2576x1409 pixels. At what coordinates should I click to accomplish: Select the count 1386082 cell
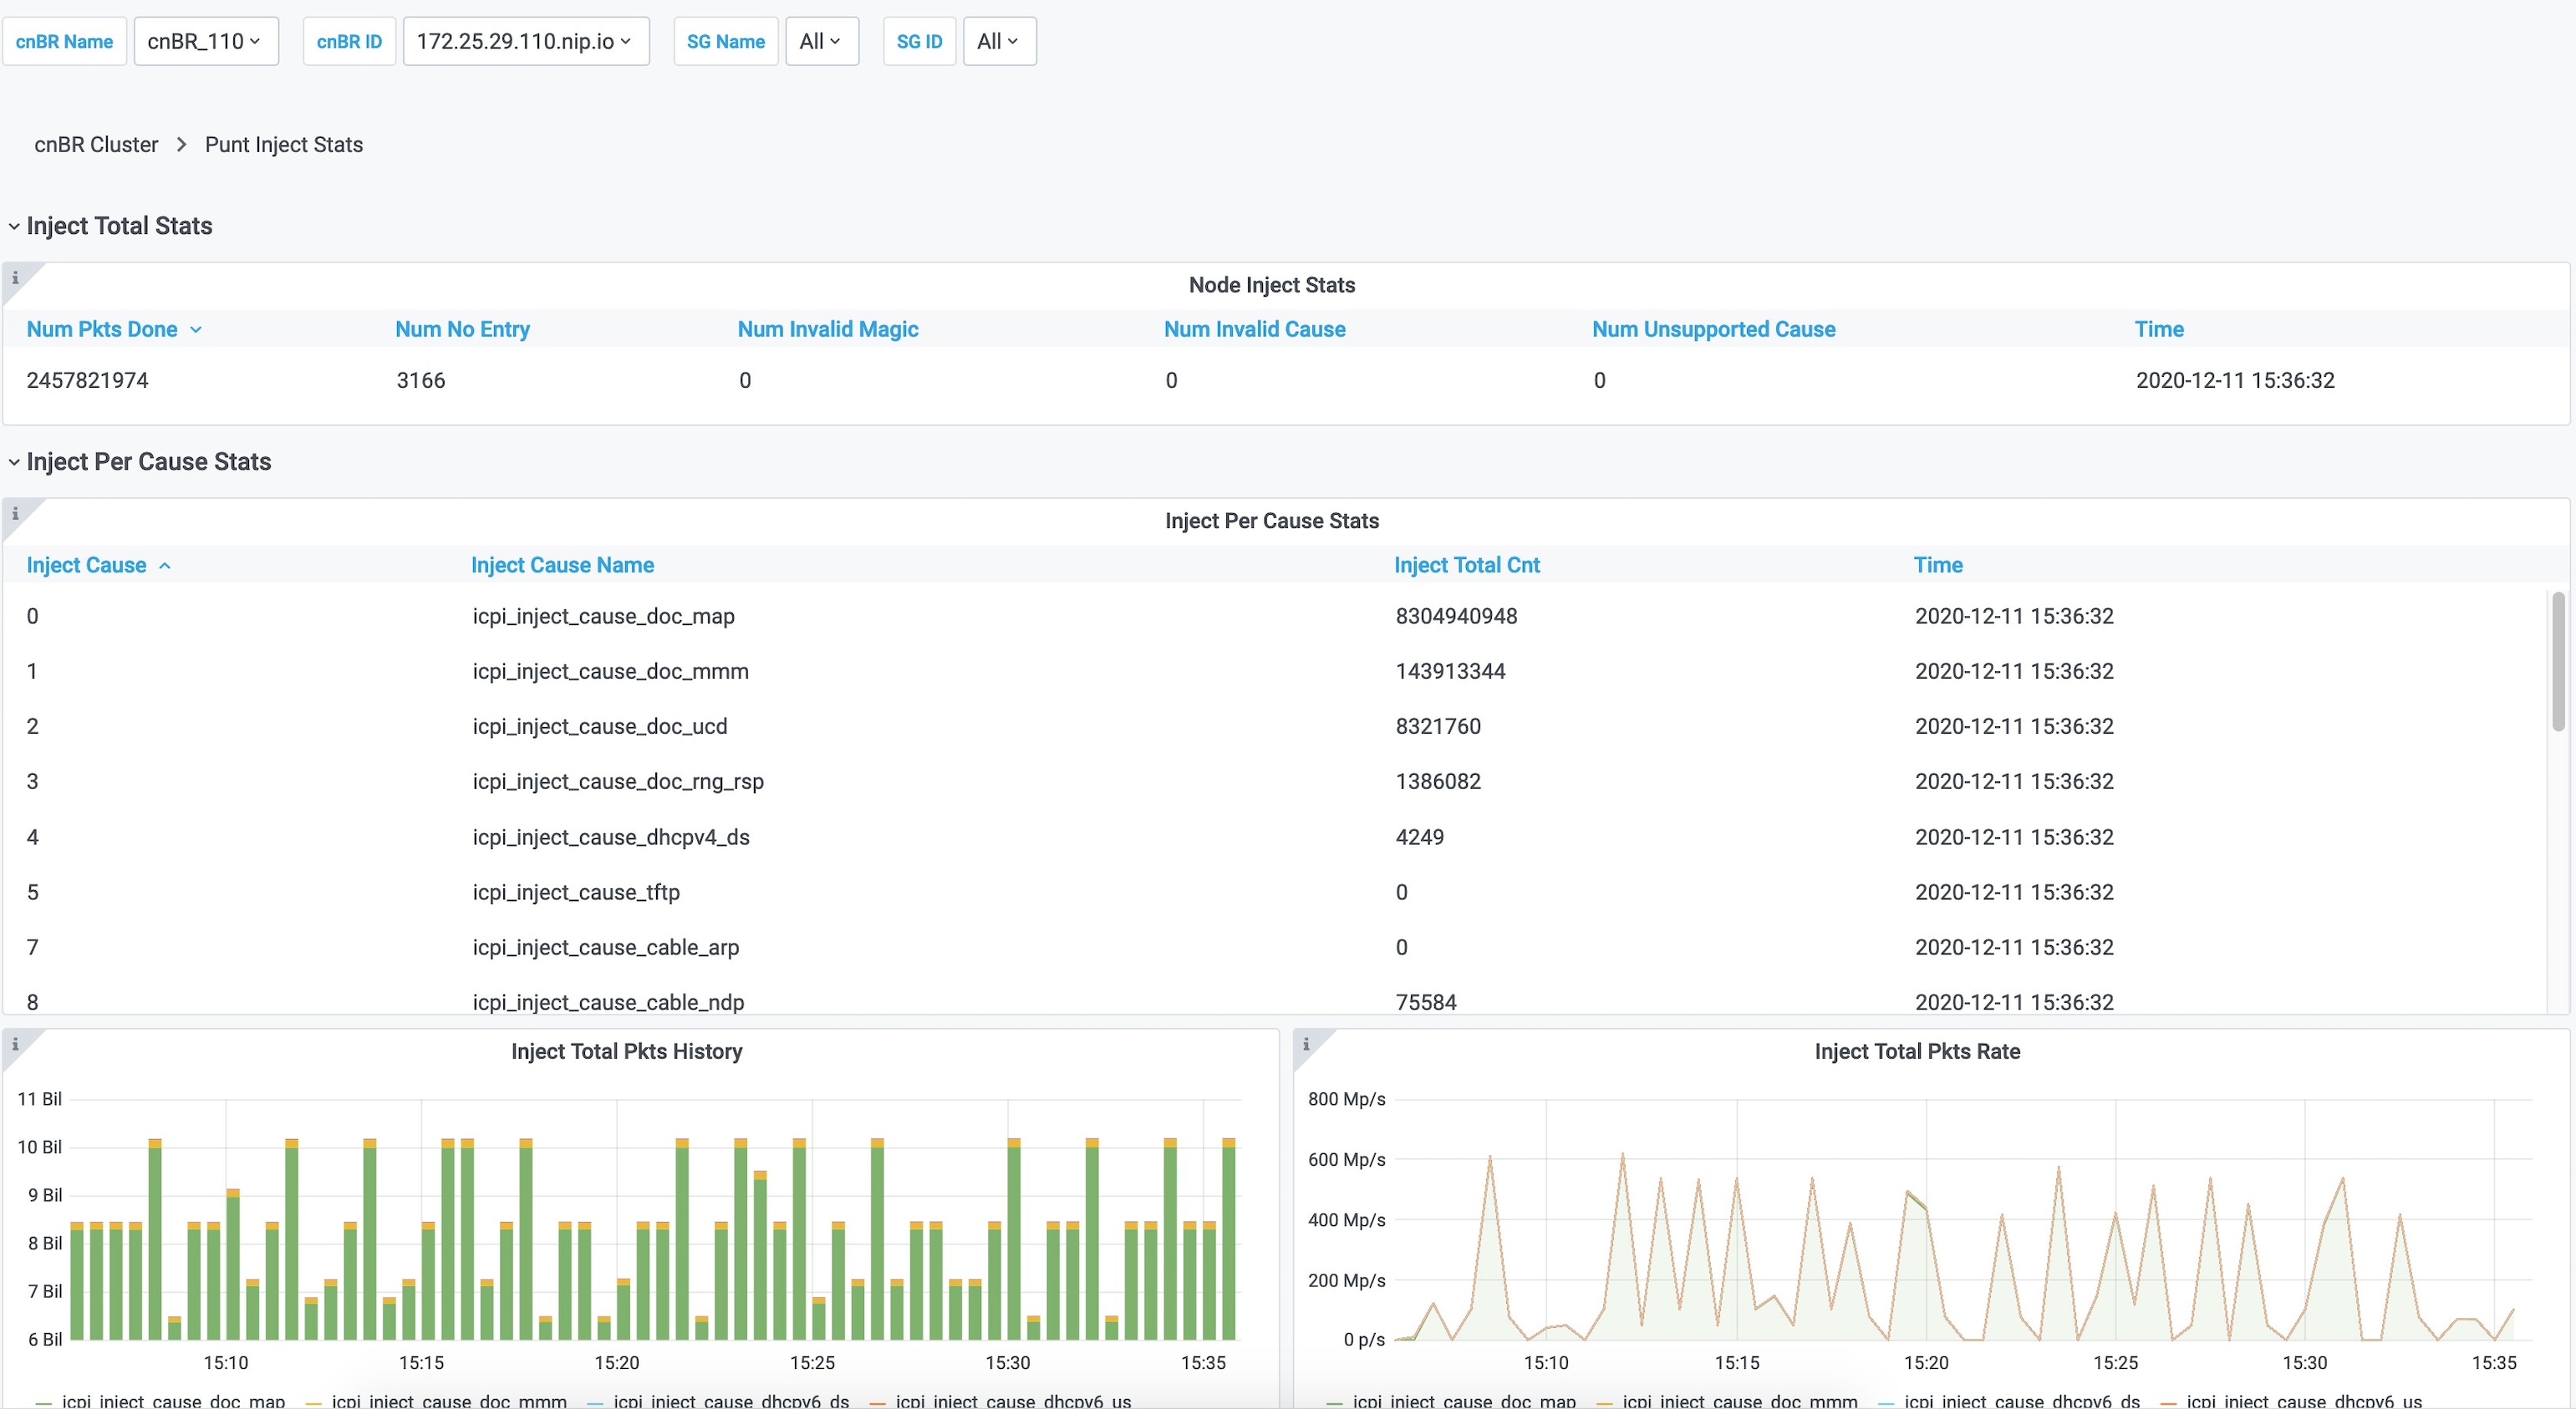coord(1438,781)
